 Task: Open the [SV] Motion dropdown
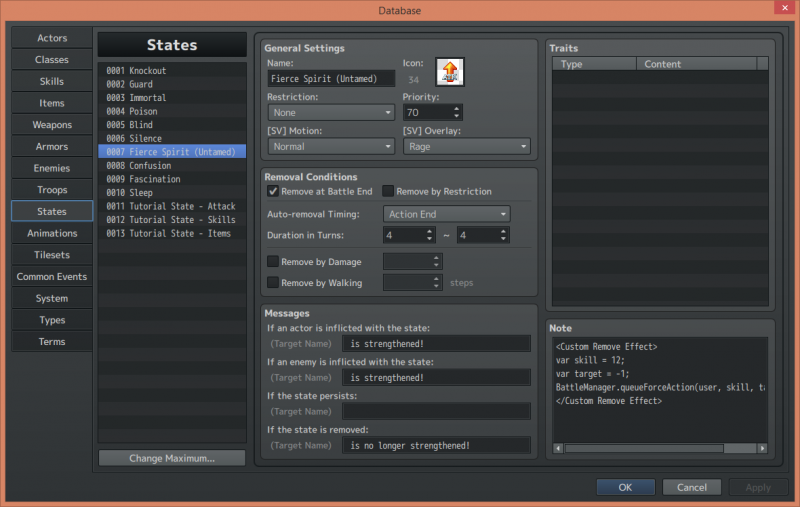[331, 146]
